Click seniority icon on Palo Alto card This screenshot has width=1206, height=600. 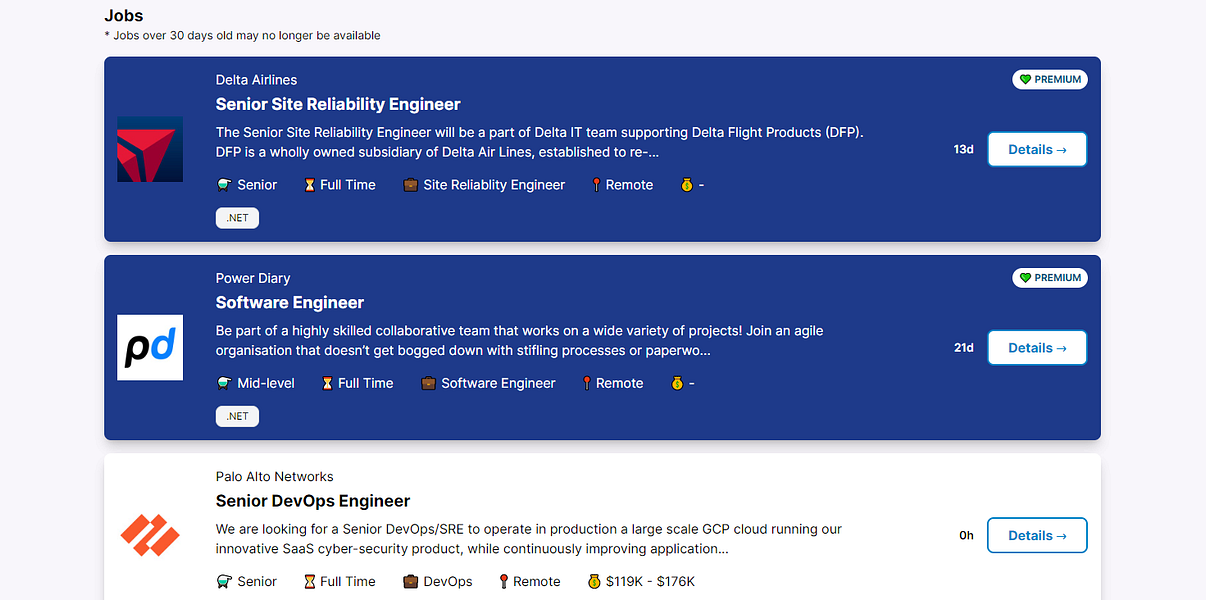click(x=224, y=581)
